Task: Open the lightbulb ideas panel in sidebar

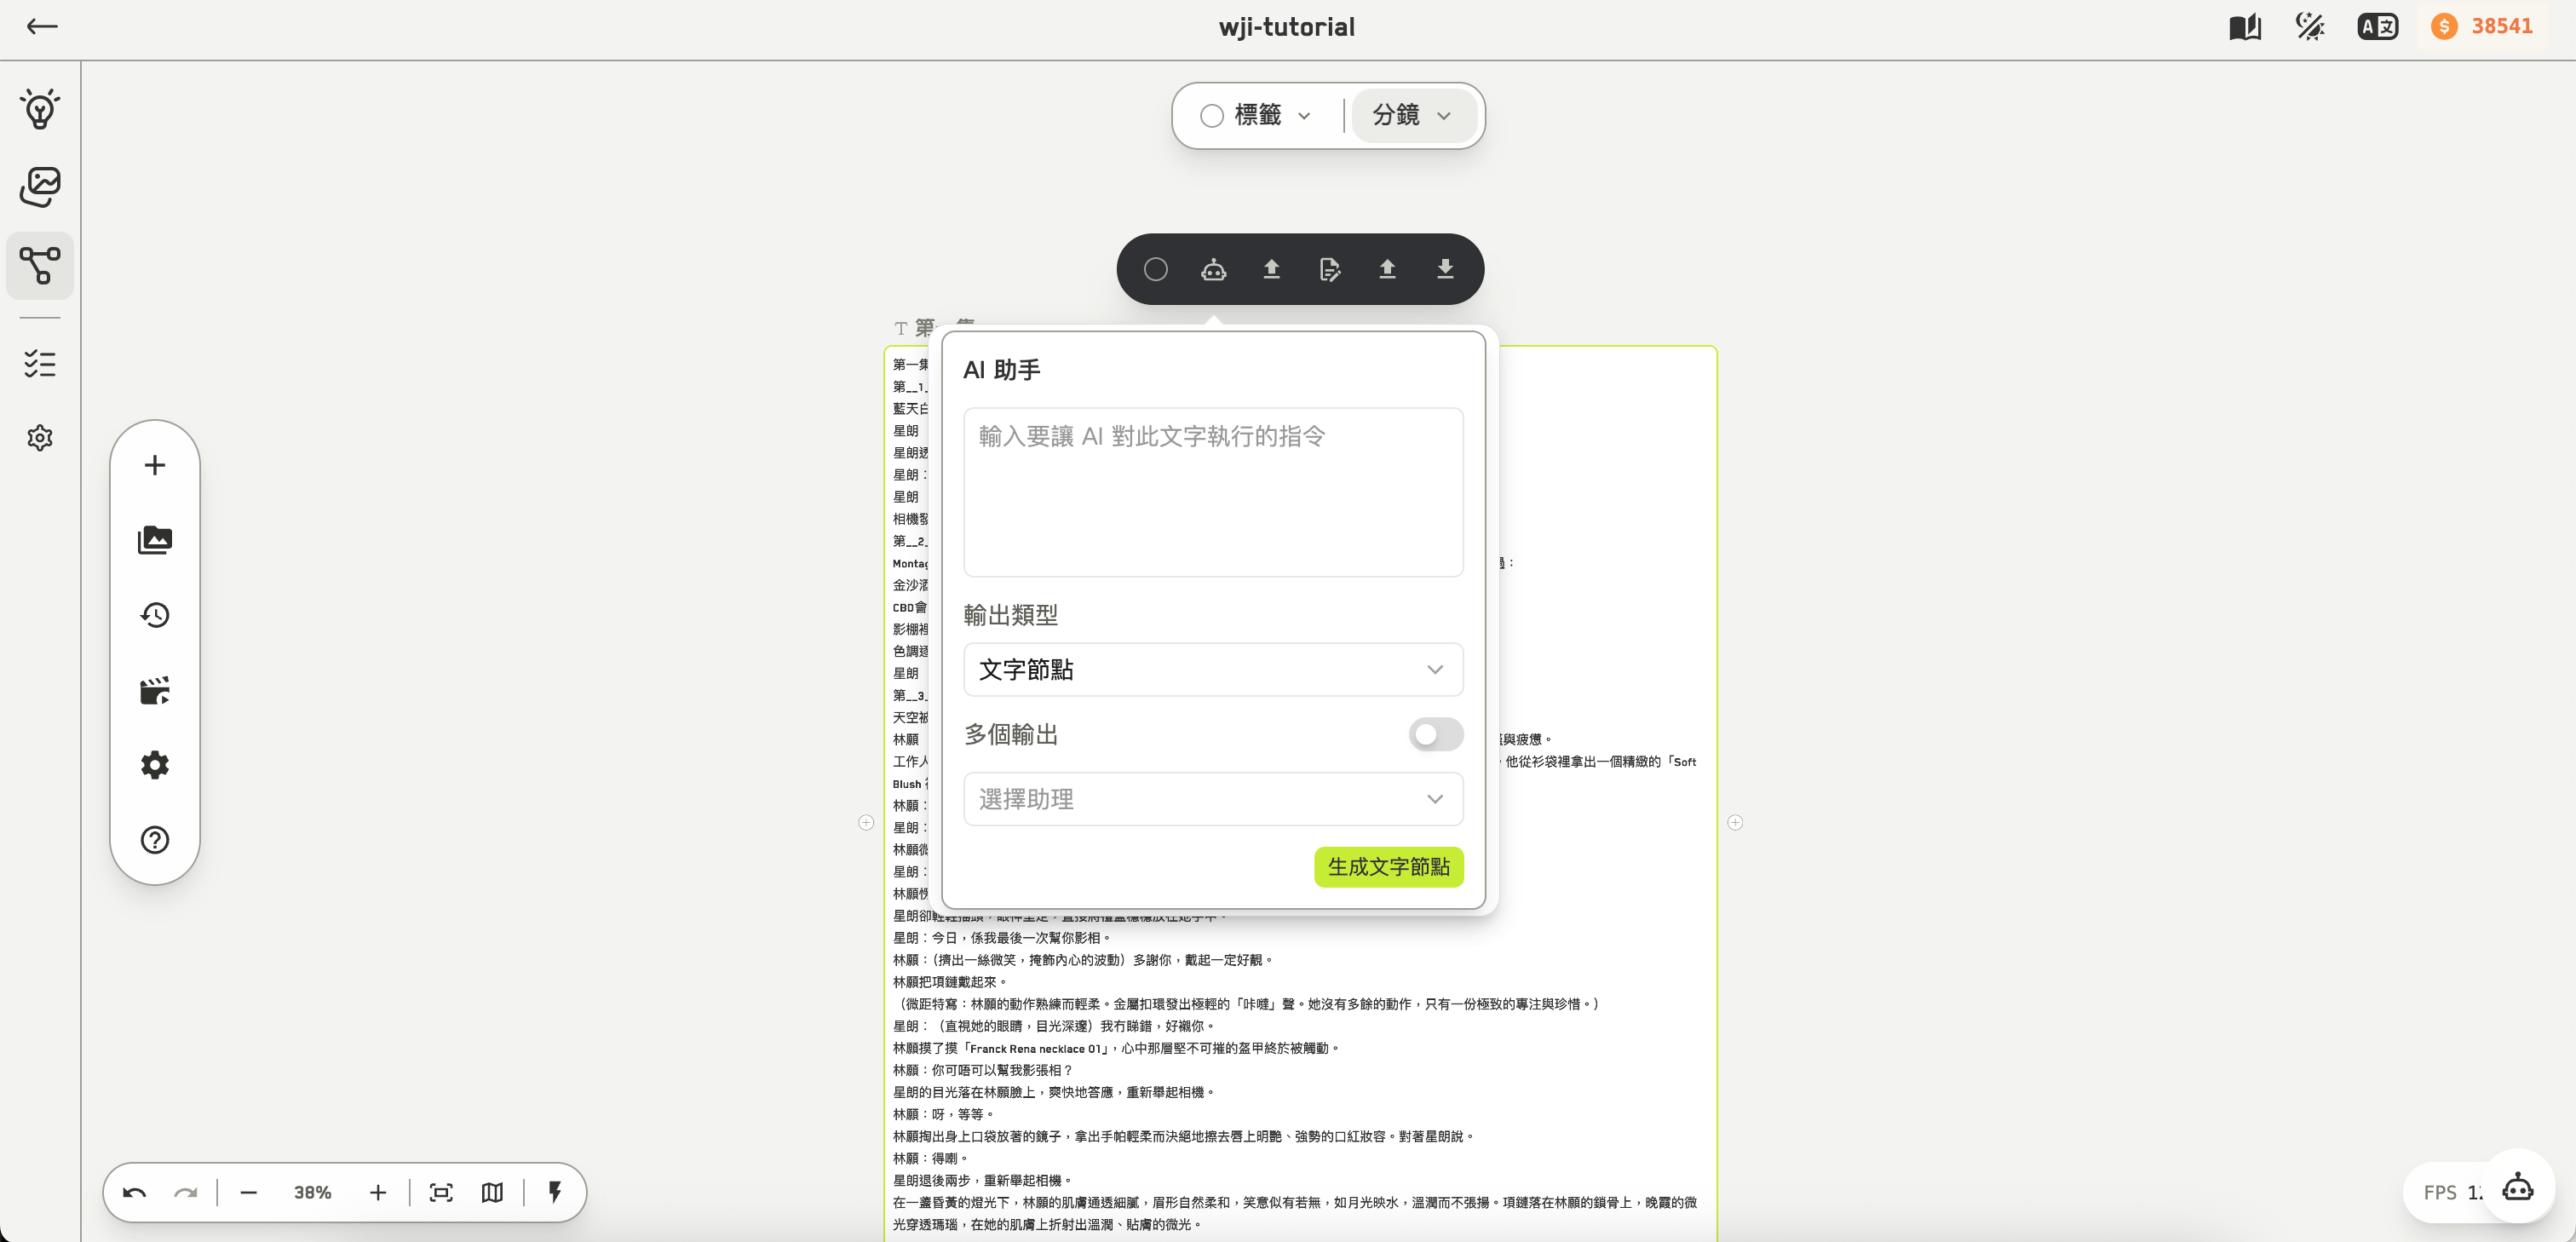Action: tap(40, 109)
